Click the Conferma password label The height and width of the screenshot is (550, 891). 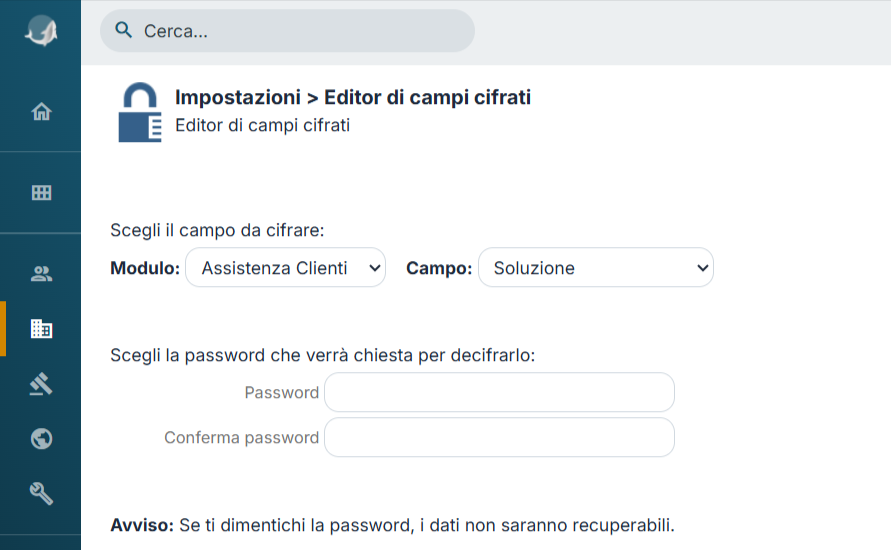(242, 438)
